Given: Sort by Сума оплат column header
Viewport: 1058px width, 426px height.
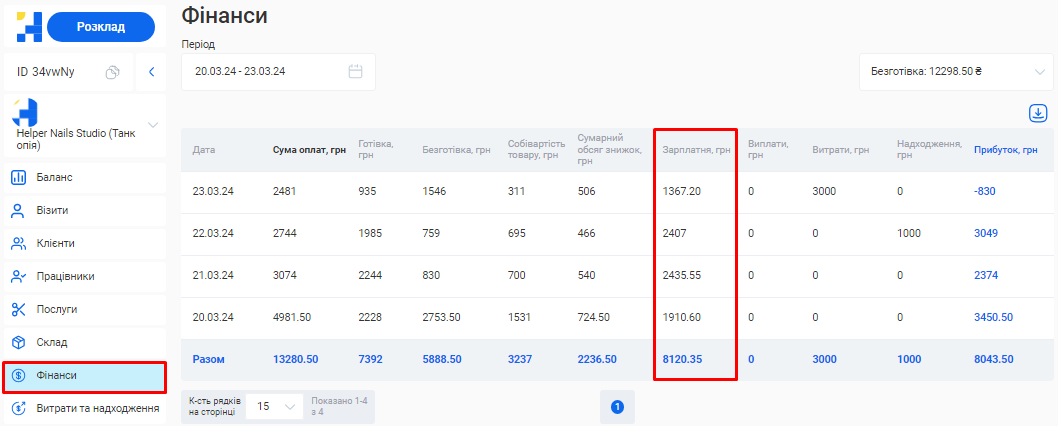Looking at the screenshot, I should tap(309, 150).
